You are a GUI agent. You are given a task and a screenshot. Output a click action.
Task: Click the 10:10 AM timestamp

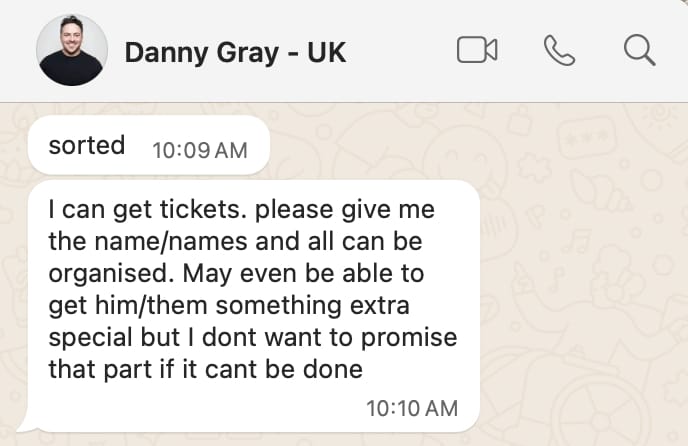(412, 408)
